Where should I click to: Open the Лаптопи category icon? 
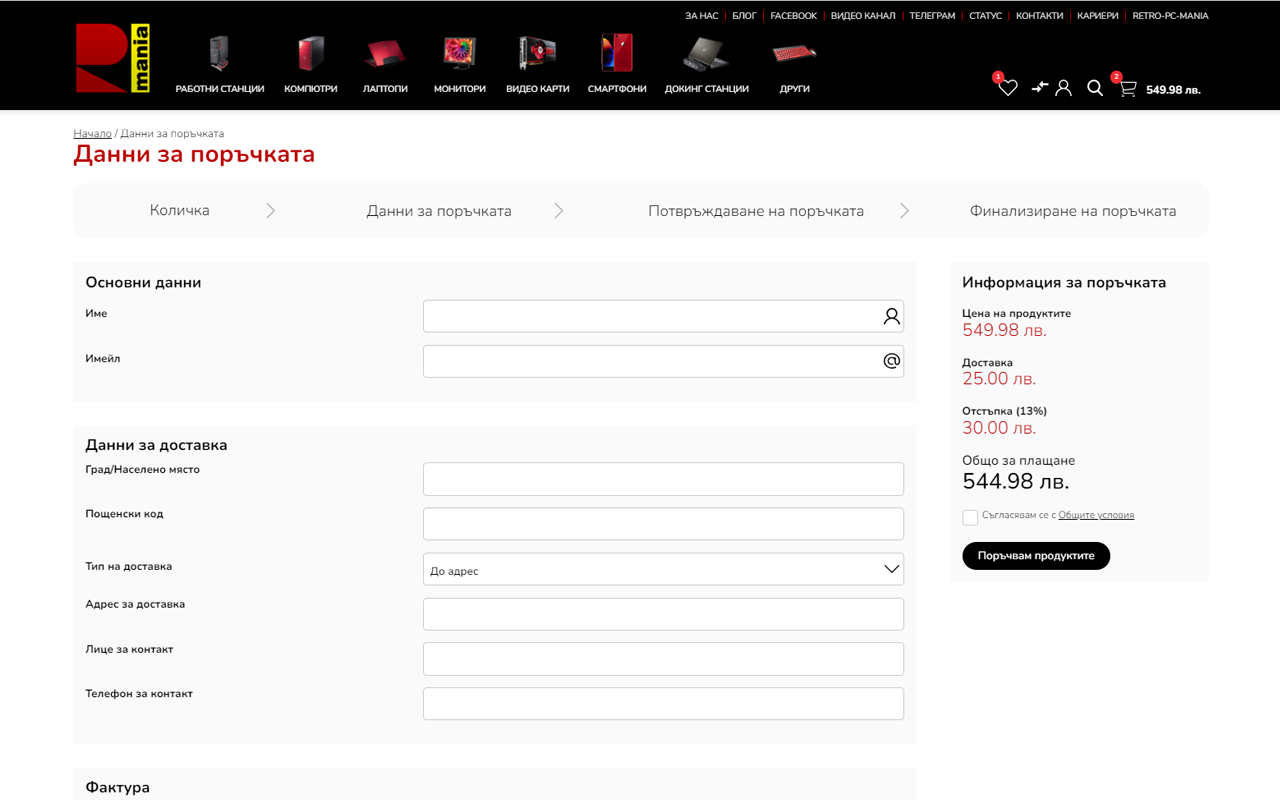pos(385,54)
